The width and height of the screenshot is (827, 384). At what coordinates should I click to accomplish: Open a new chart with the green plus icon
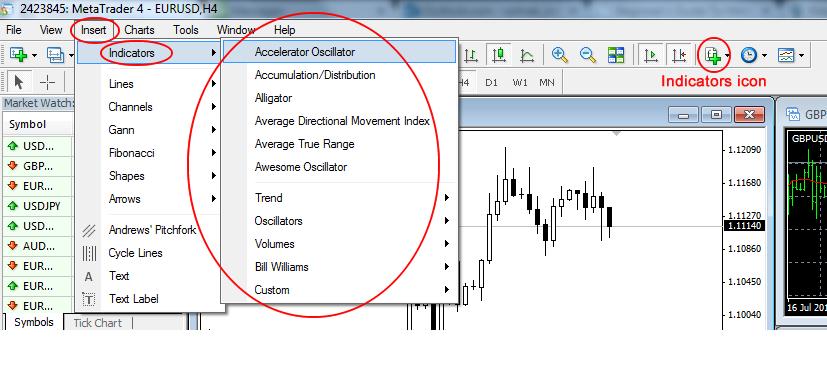coord(18,54)
